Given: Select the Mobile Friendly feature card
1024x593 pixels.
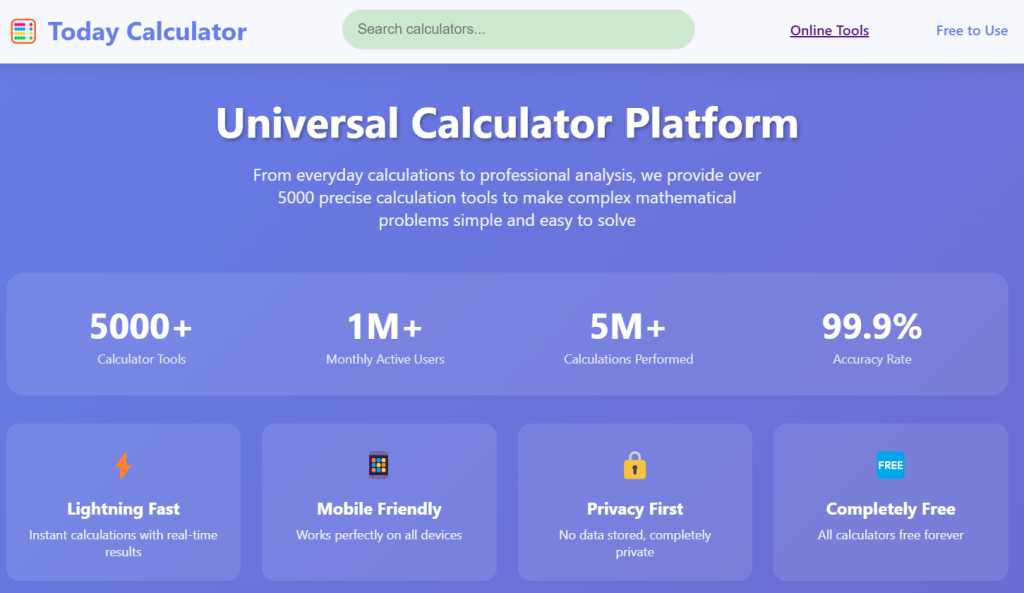Looking at the screenshot, I should pos(379,502).
